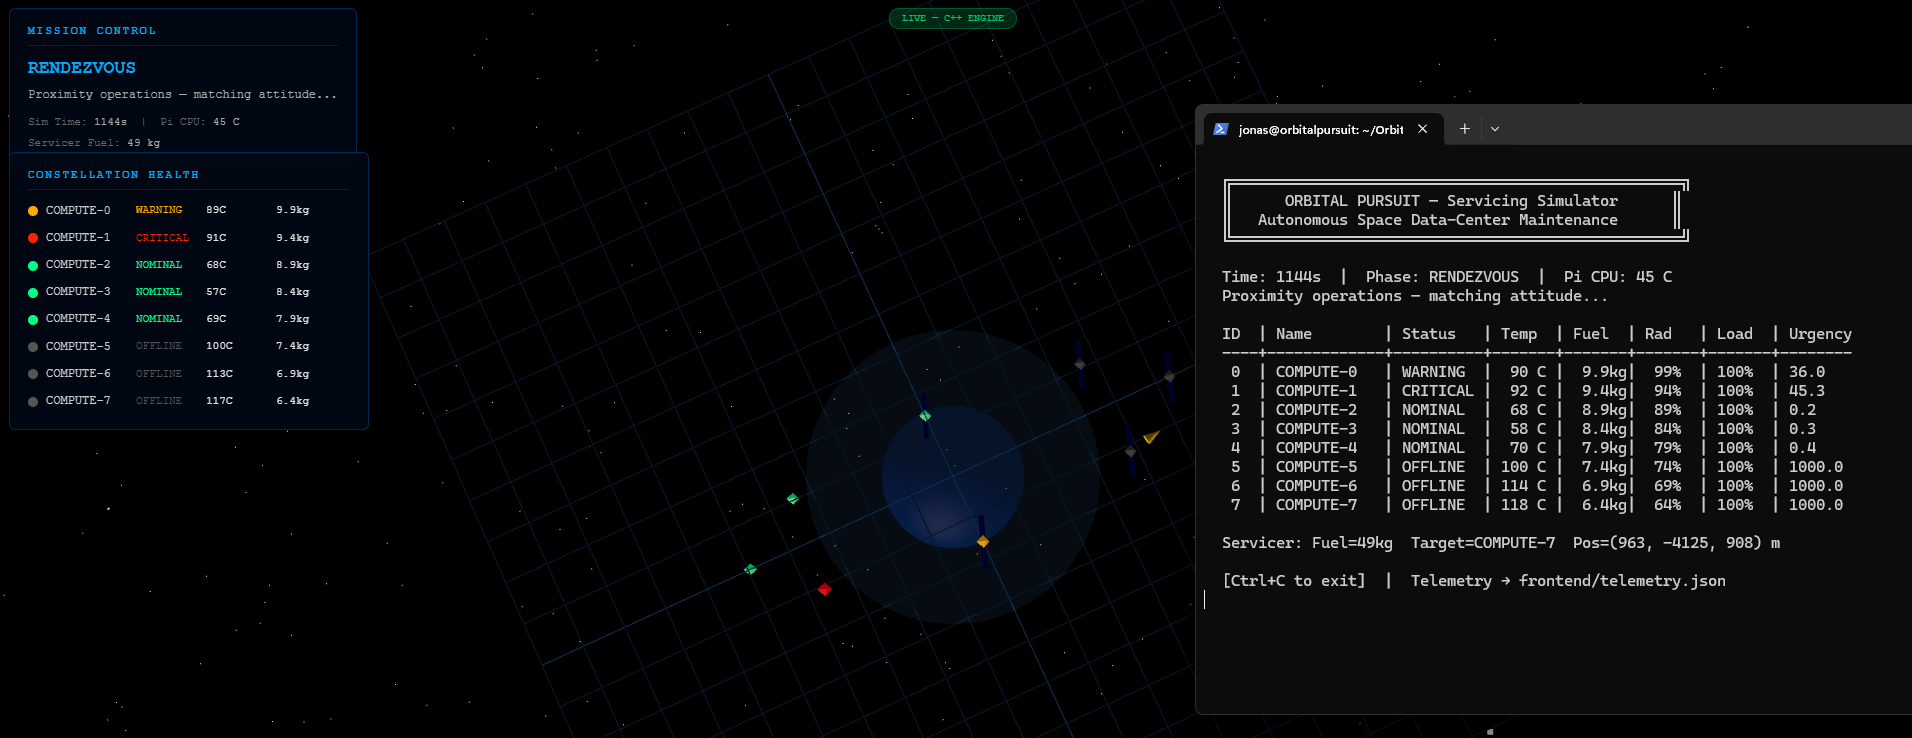The height and width of the screenshot is (738, 1912).
Task: Click the WARNING status of COMPUTE-0
Action: [x=159, y=210]
